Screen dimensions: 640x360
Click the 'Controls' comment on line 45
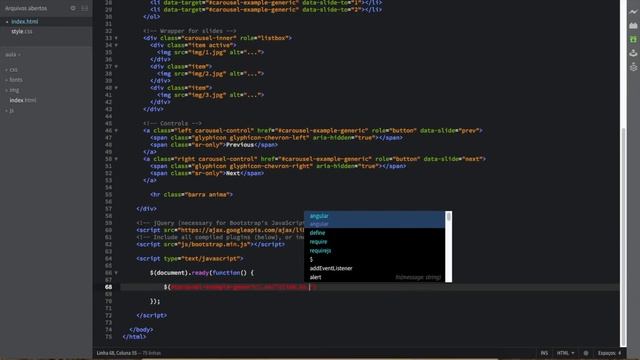(172, 123)
